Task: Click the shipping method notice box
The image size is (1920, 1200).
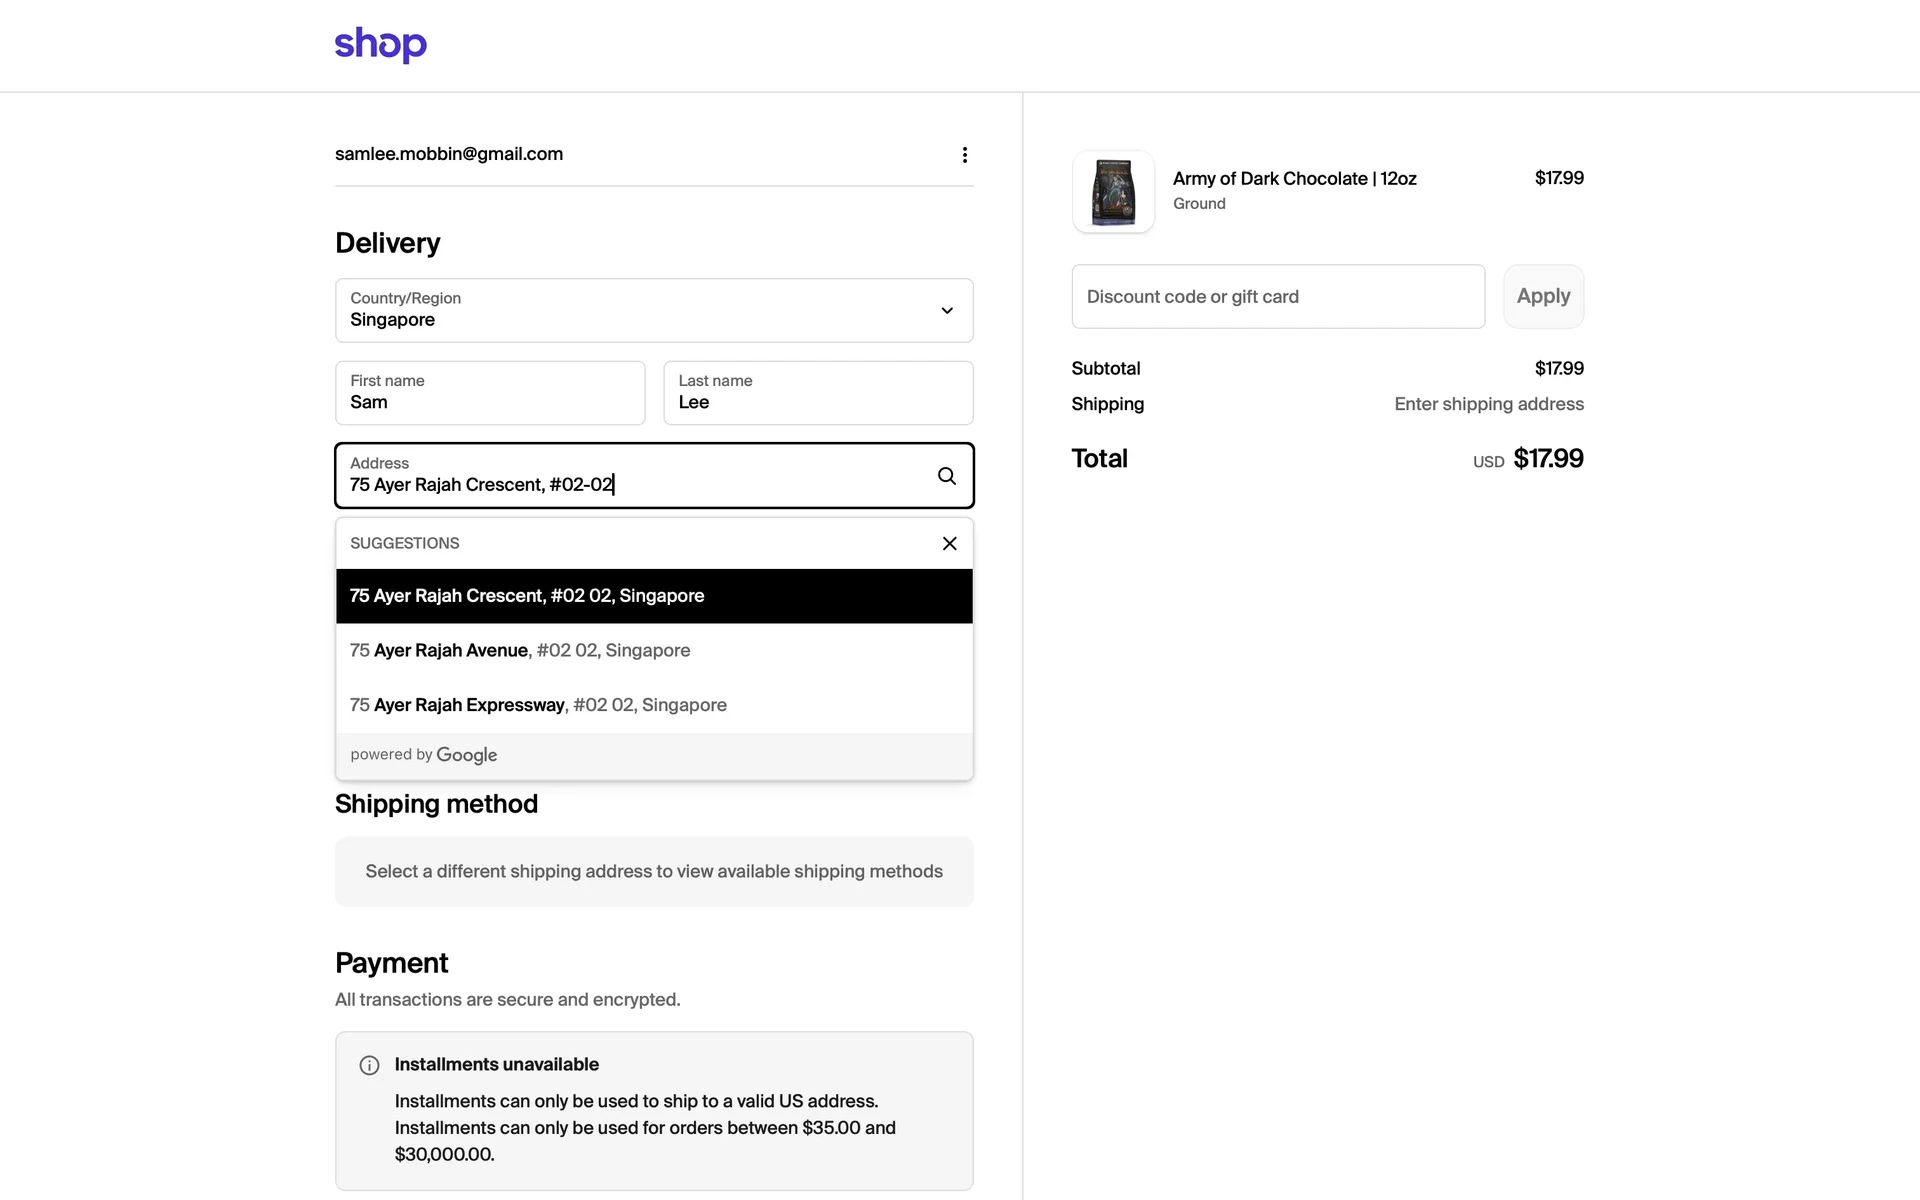Action: (654, 871)
